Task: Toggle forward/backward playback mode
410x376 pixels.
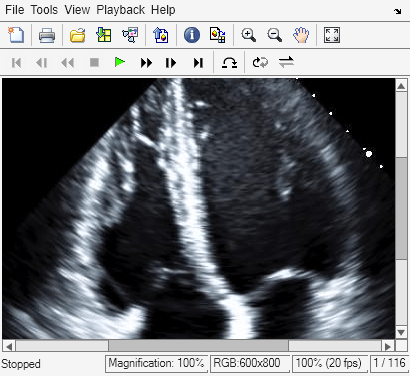Action: (x=286, y=62)
